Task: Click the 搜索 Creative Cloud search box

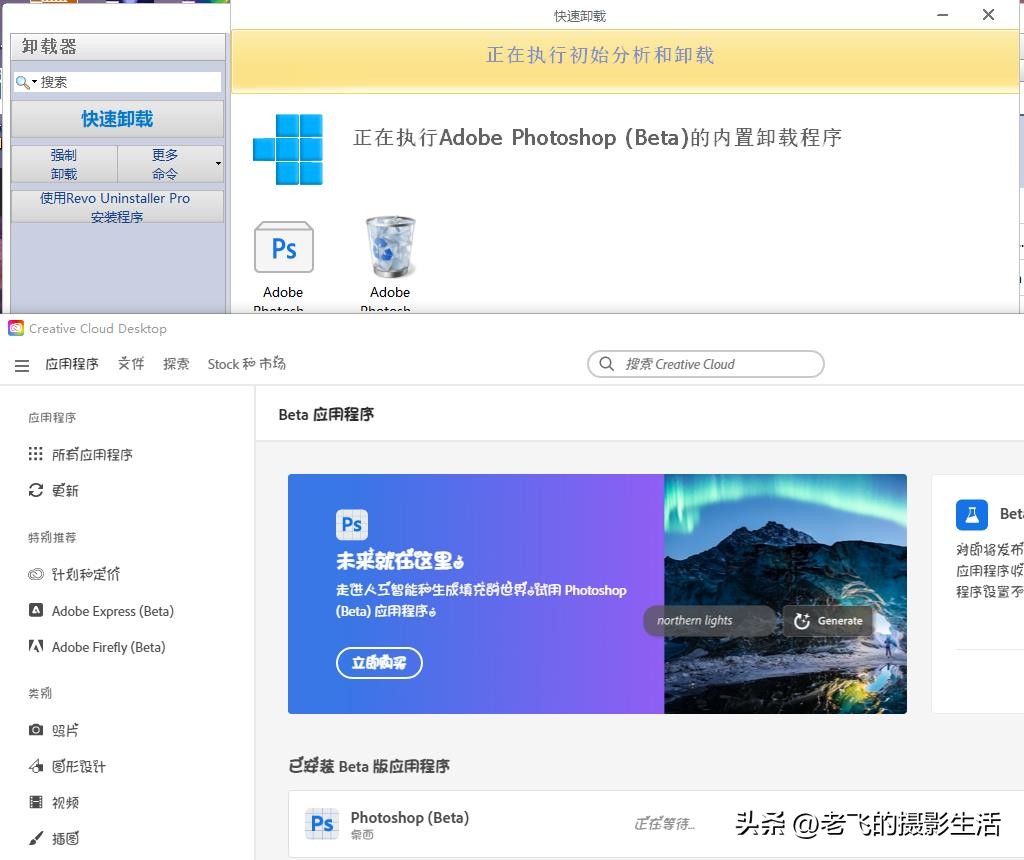Action: click(705, 364)
